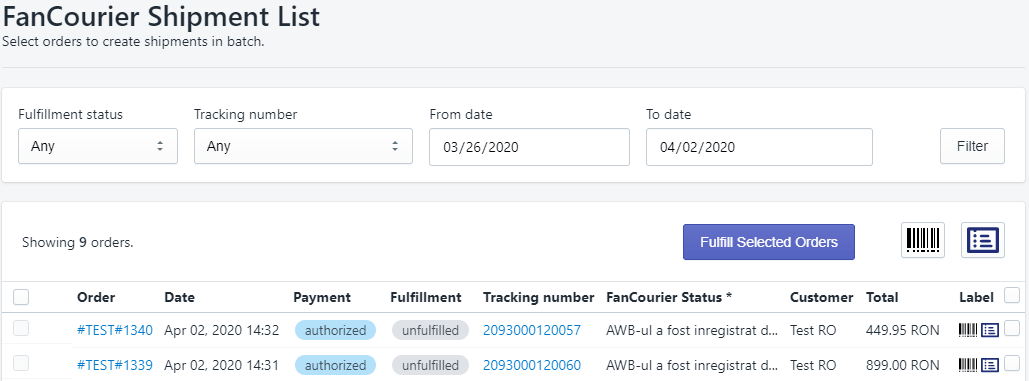Open the Tracking number filter dropdown

[x=303, y=146]
